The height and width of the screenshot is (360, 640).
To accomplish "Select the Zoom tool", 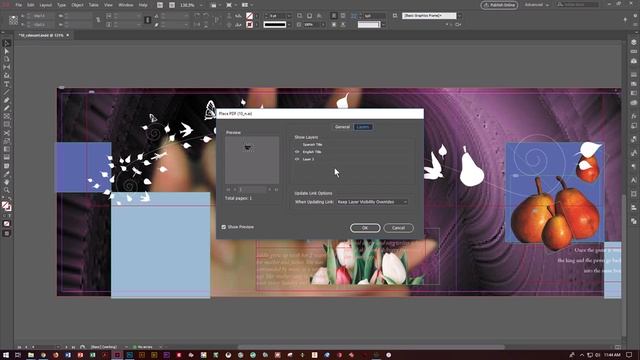I will click(x=7, y=190).
